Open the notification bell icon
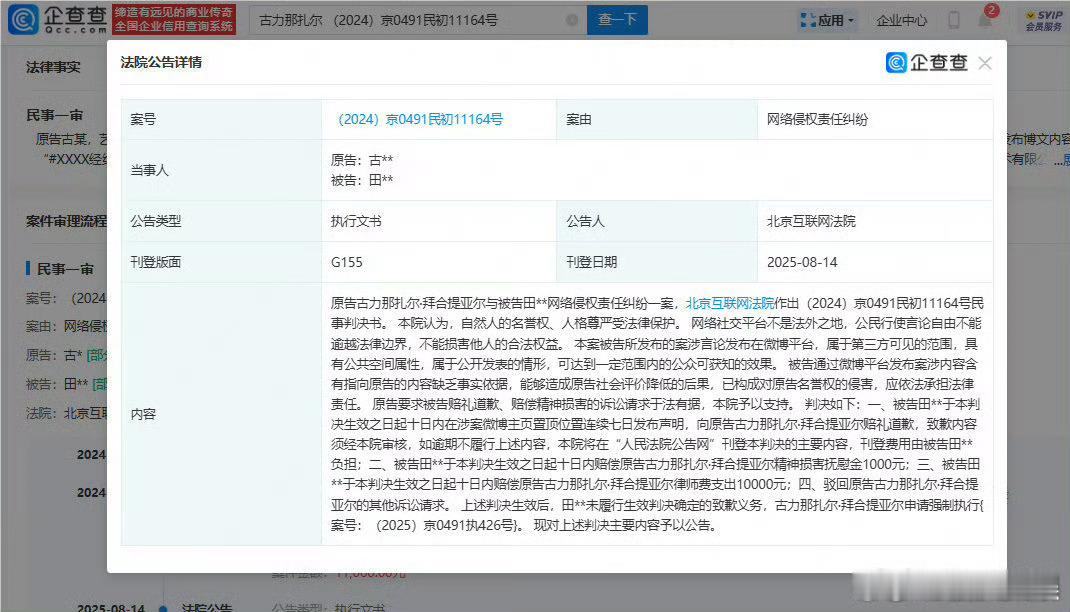This screenshot has width=1070, height=612. tap(985, 18)
